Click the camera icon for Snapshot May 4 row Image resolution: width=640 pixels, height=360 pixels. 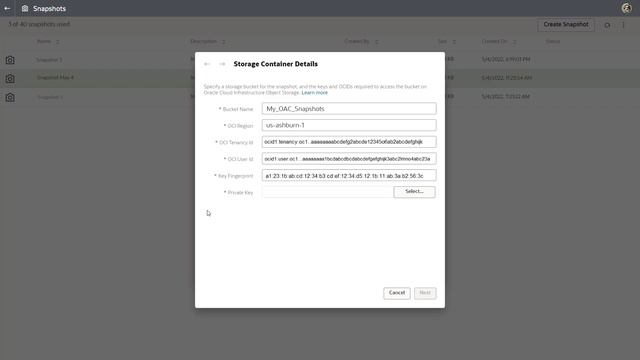pos(10,78)
